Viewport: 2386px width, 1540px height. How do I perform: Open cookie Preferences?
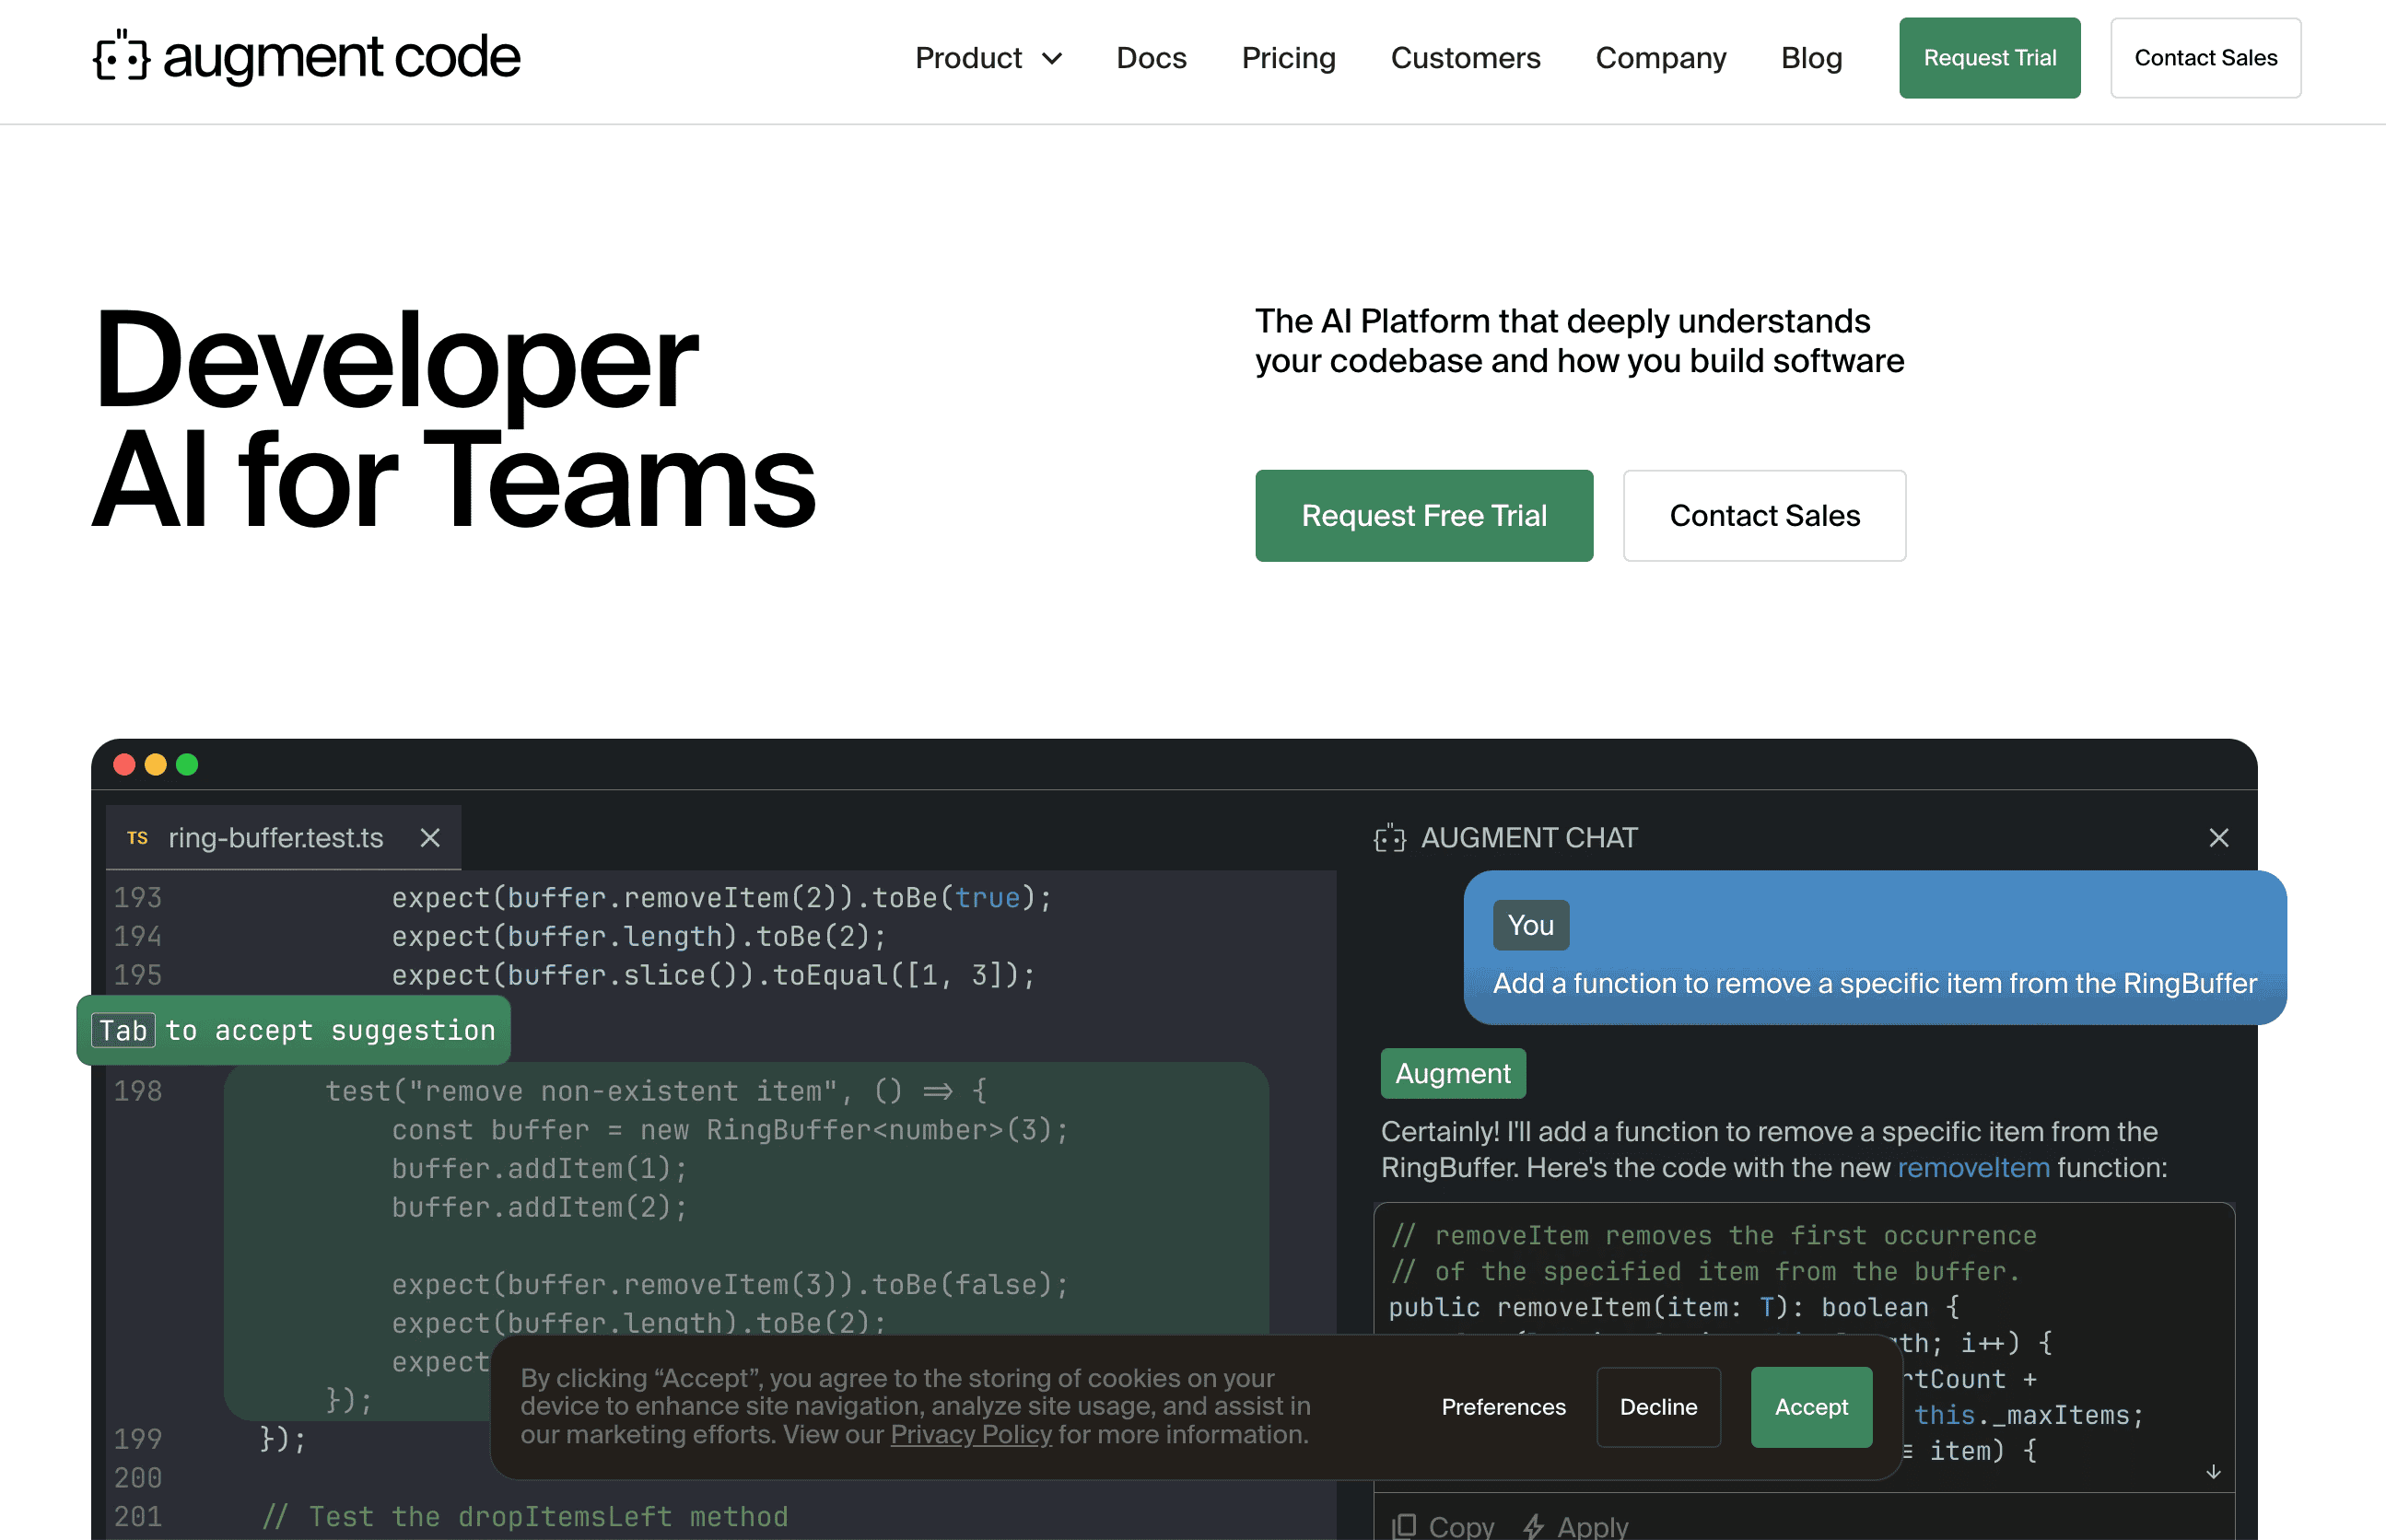click(x=1503, y=1406)
